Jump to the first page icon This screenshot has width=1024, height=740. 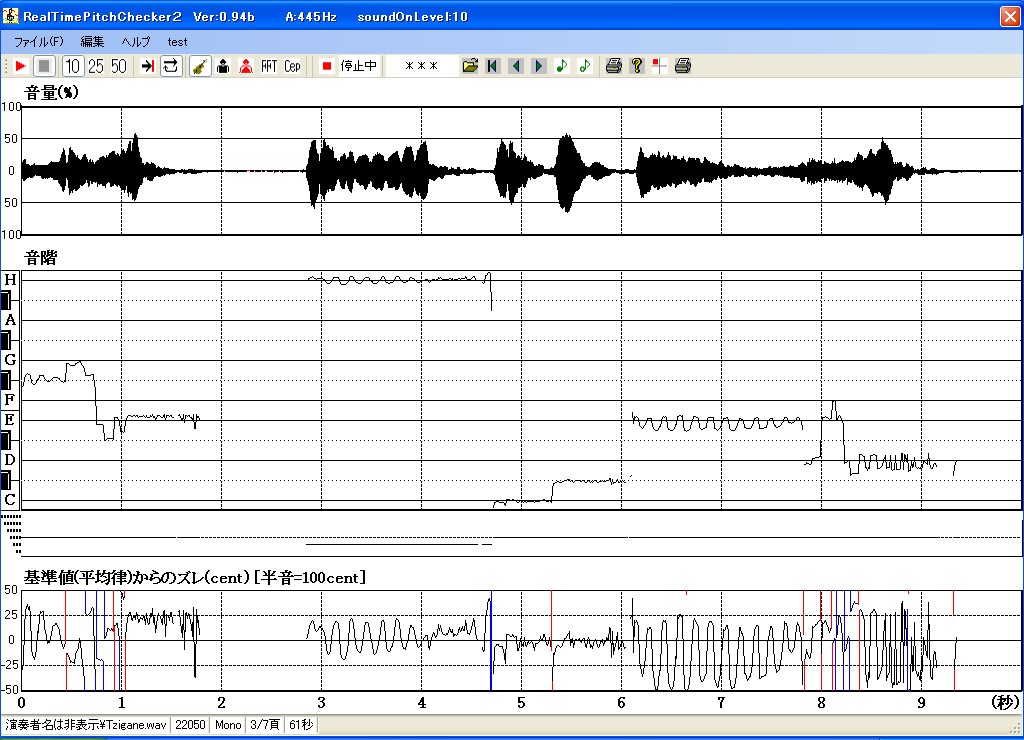click(x=493, y=66)
